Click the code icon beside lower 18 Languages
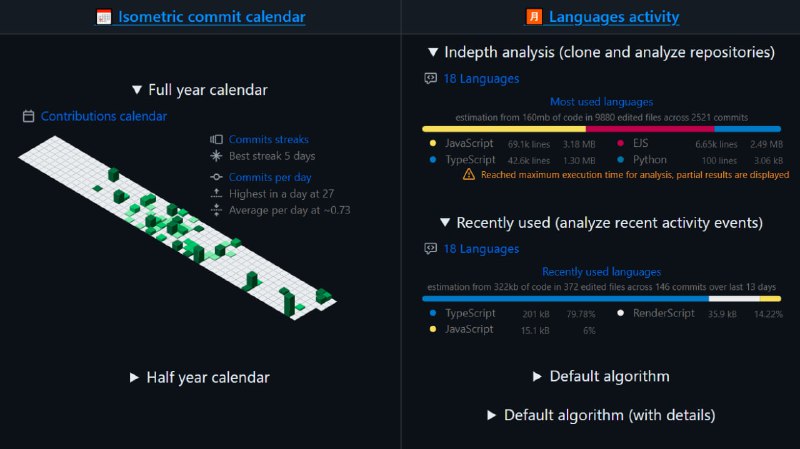This screenshot has height=449, width=800. (x=431, y=248)
